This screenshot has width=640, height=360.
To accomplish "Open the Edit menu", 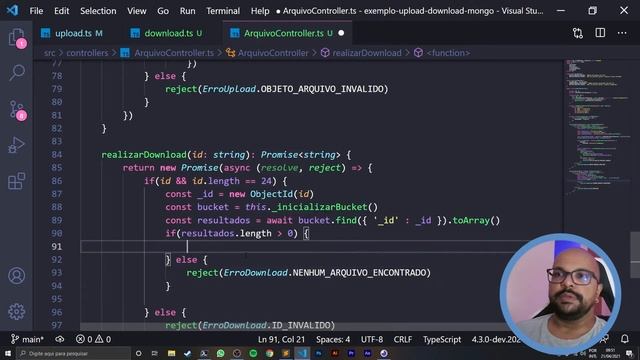I will click(x=62, y=11).
